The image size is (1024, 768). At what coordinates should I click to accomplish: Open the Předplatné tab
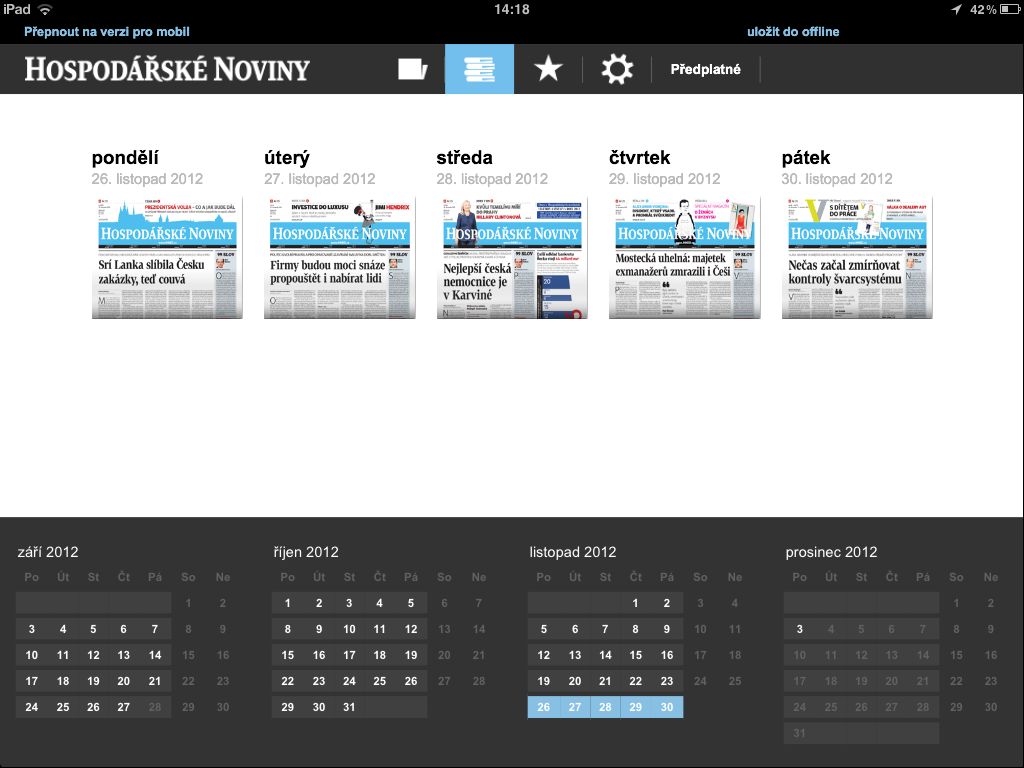click(705, 70)
